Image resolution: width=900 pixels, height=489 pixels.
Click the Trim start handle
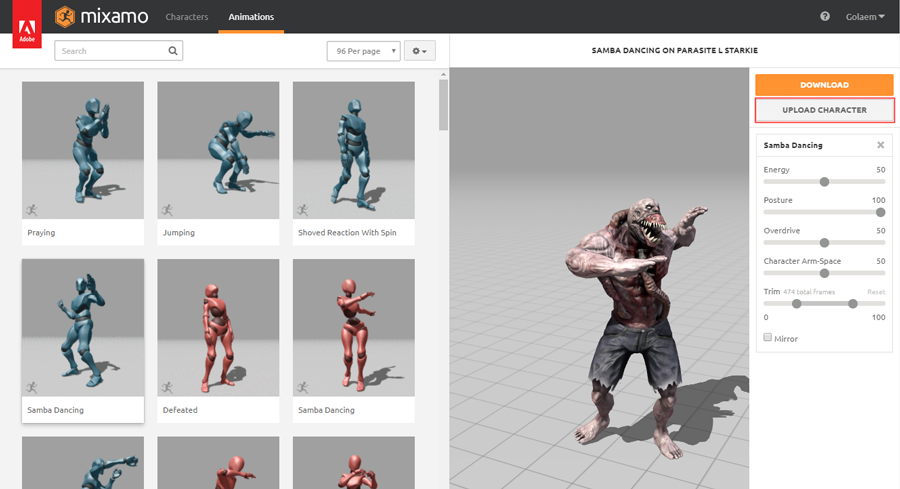tap(797, 304)
